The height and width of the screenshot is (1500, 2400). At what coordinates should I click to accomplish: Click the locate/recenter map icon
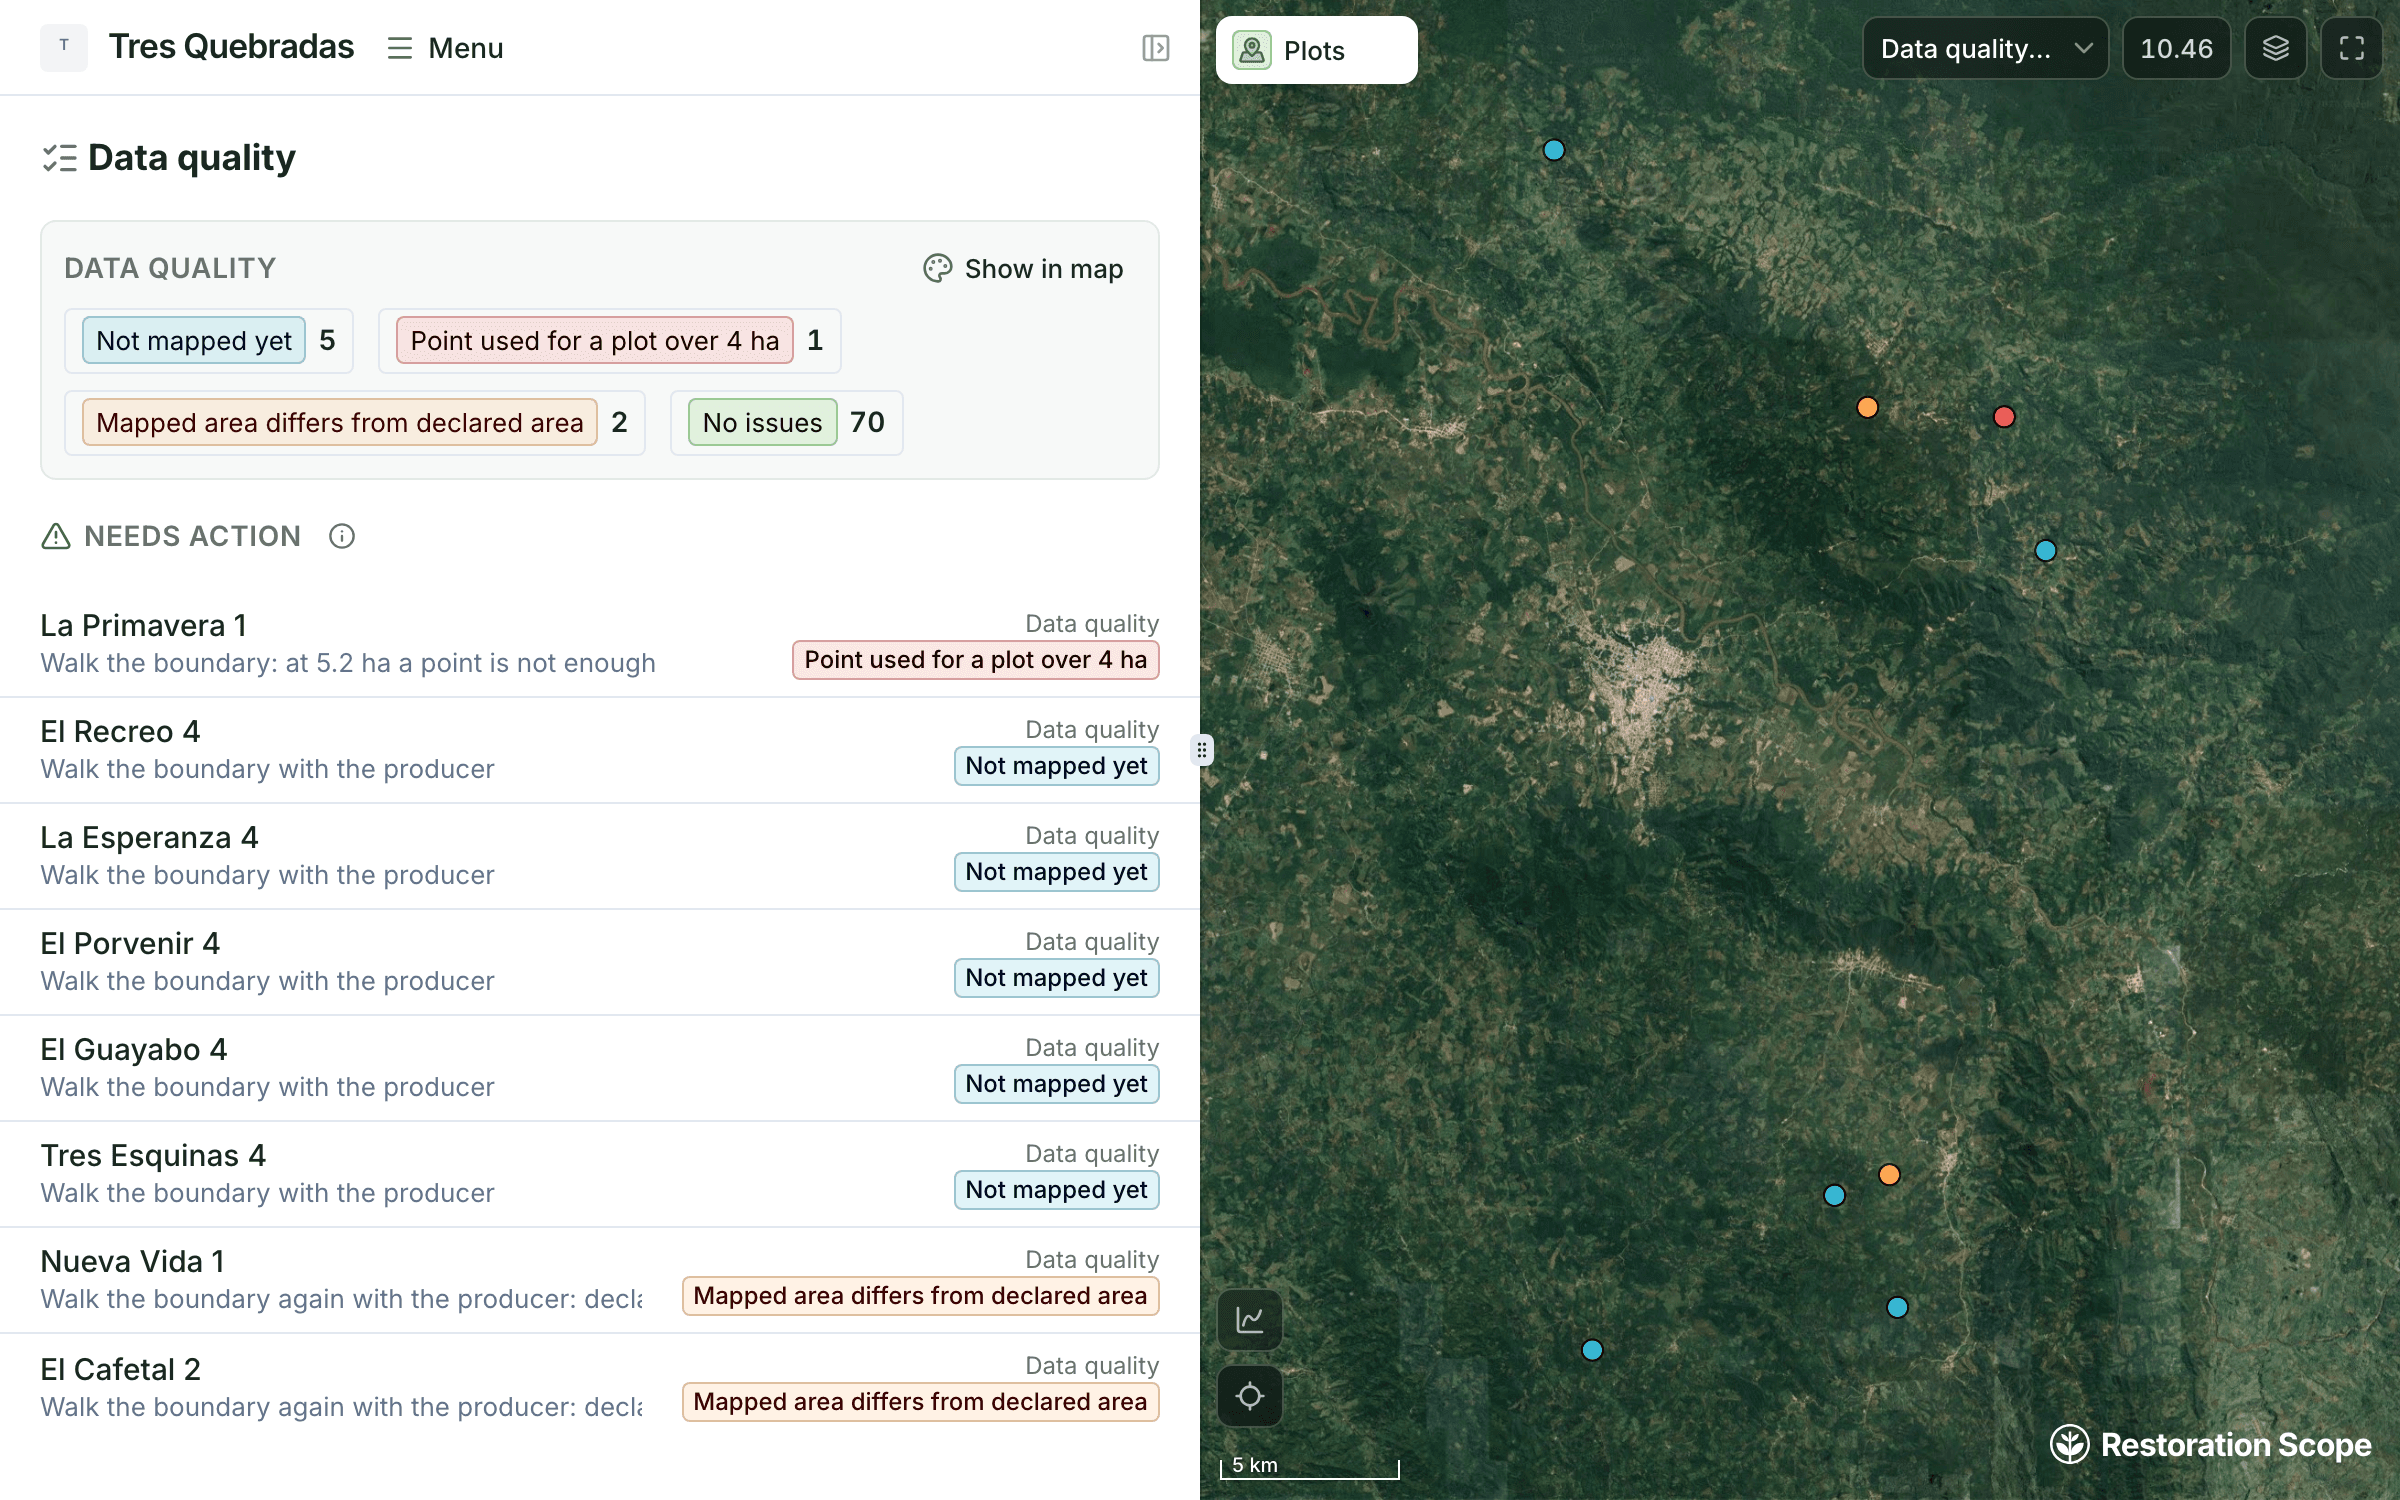pyautogui.click(x=1249, y=1396)
